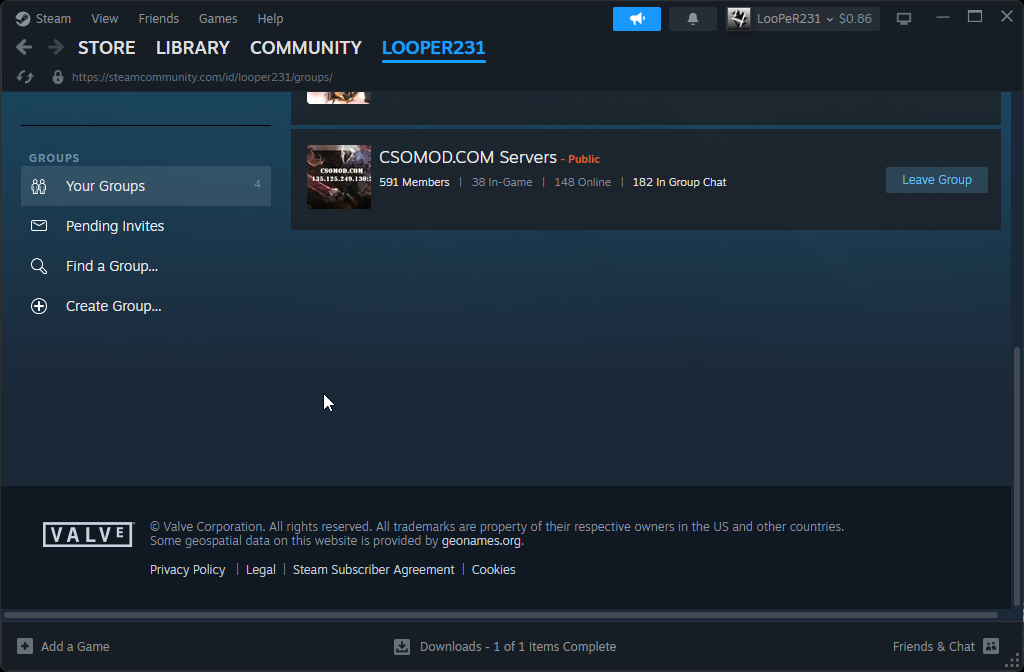Open the Steam menu
This screenshot has width=1024, height=672.
point(44,19)
